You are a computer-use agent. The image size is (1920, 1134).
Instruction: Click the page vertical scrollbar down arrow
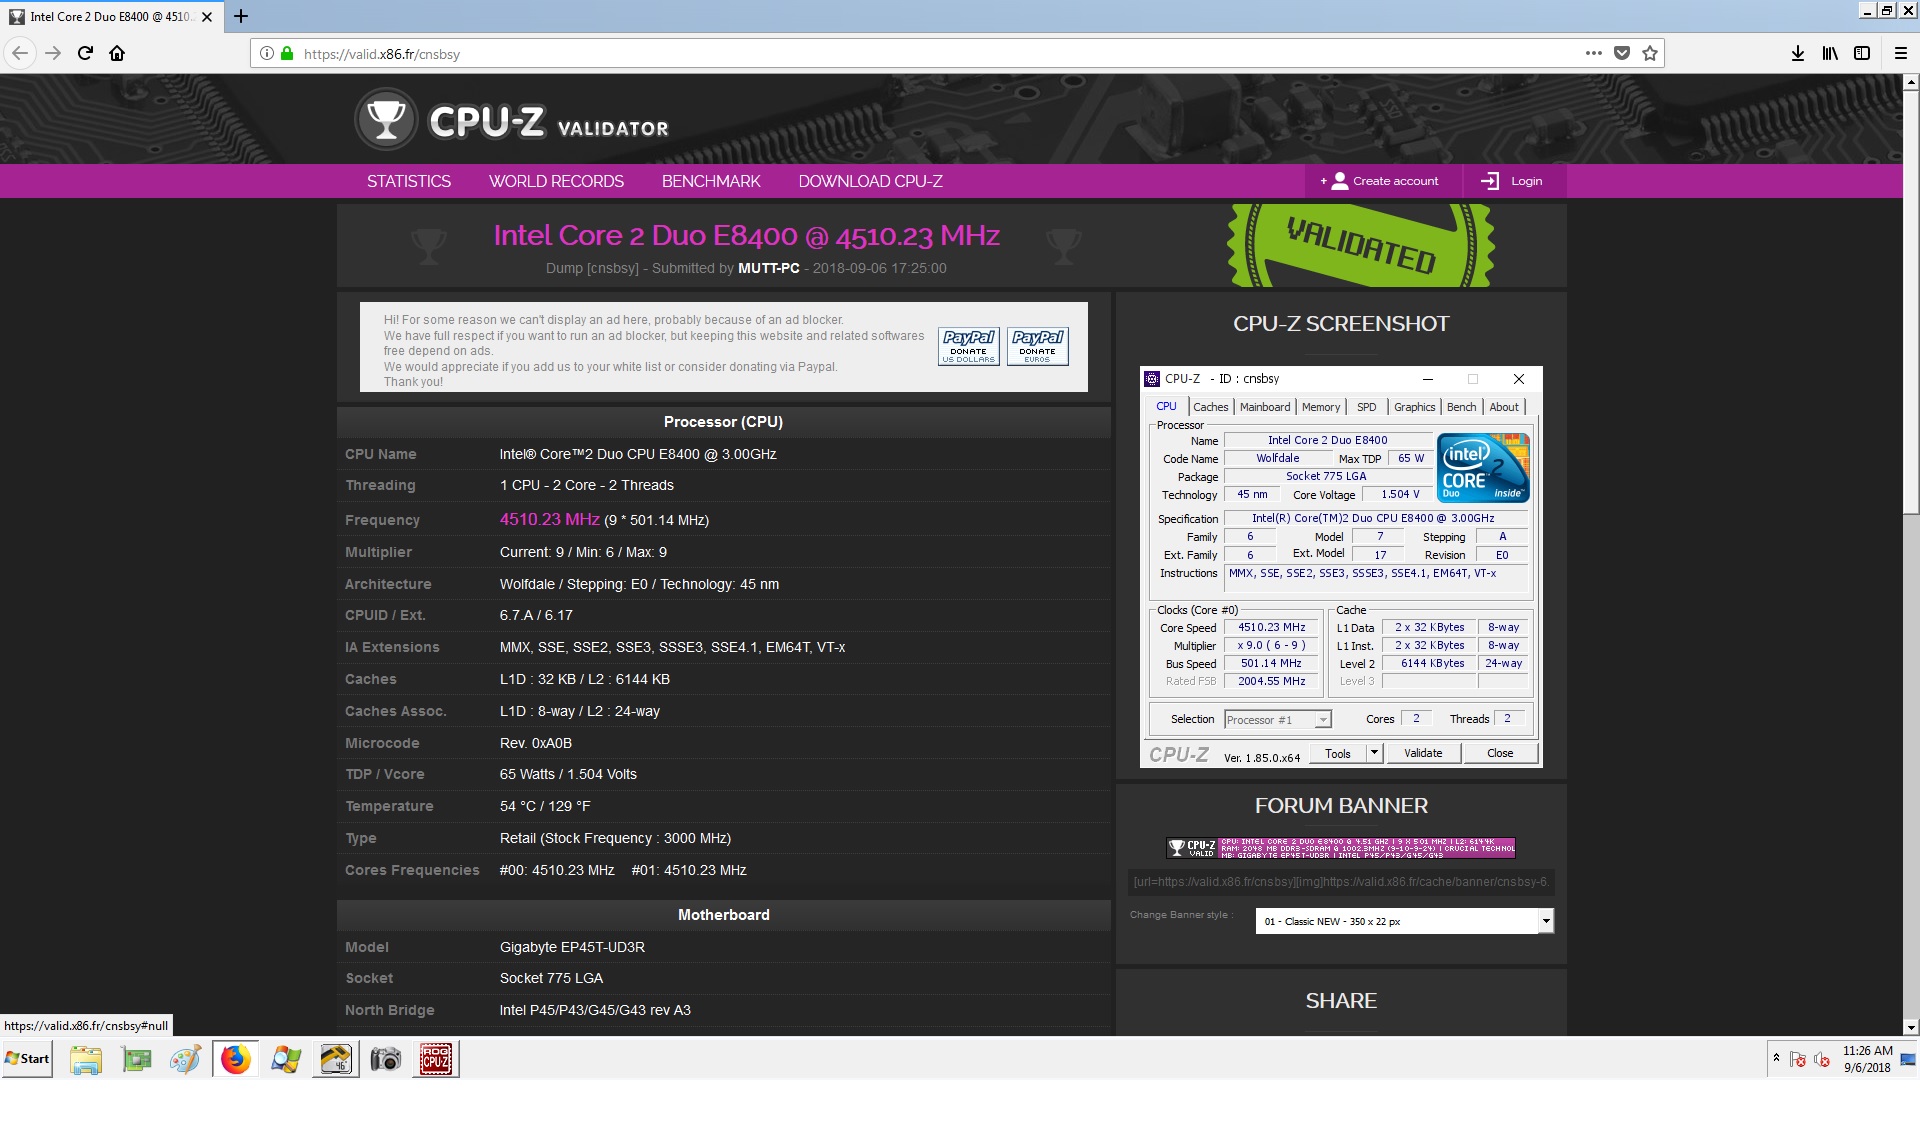tap(1910, 1027)
